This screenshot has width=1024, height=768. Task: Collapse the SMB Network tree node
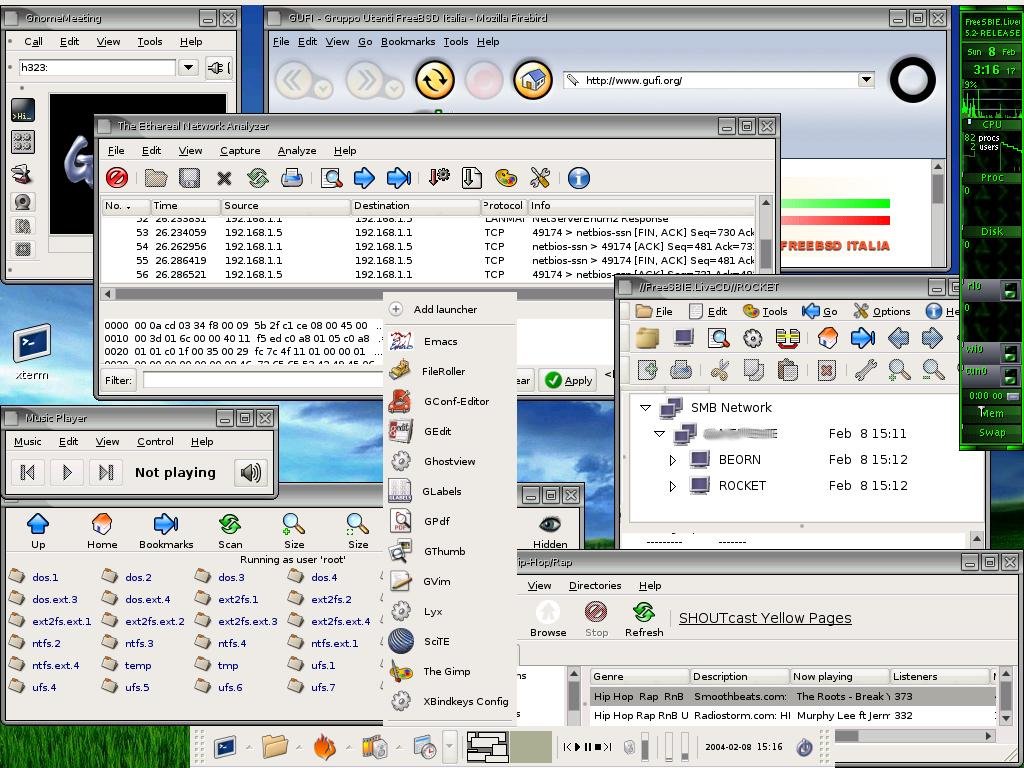645,408
